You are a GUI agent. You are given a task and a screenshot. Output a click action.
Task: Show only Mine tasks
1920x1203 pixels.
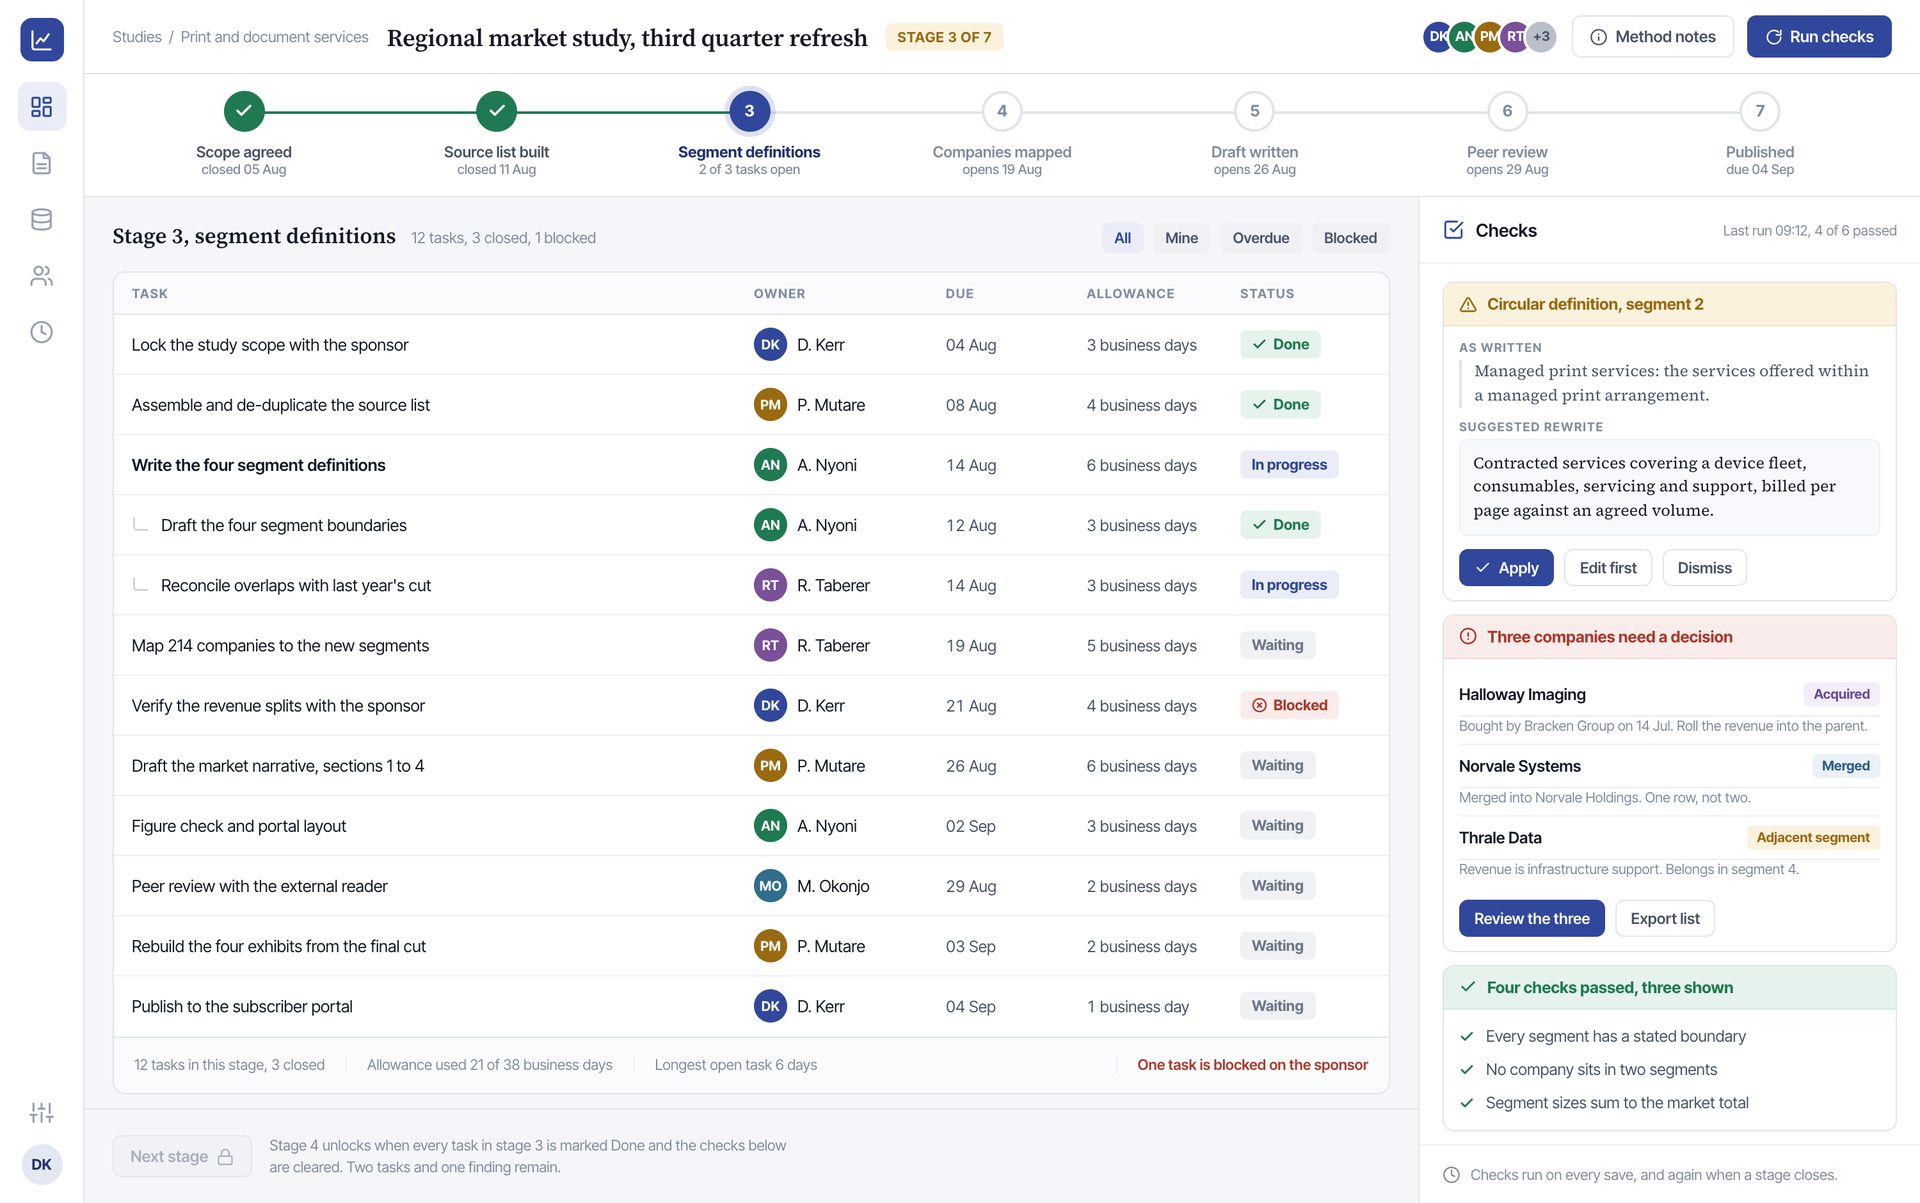pos(1181,238)
